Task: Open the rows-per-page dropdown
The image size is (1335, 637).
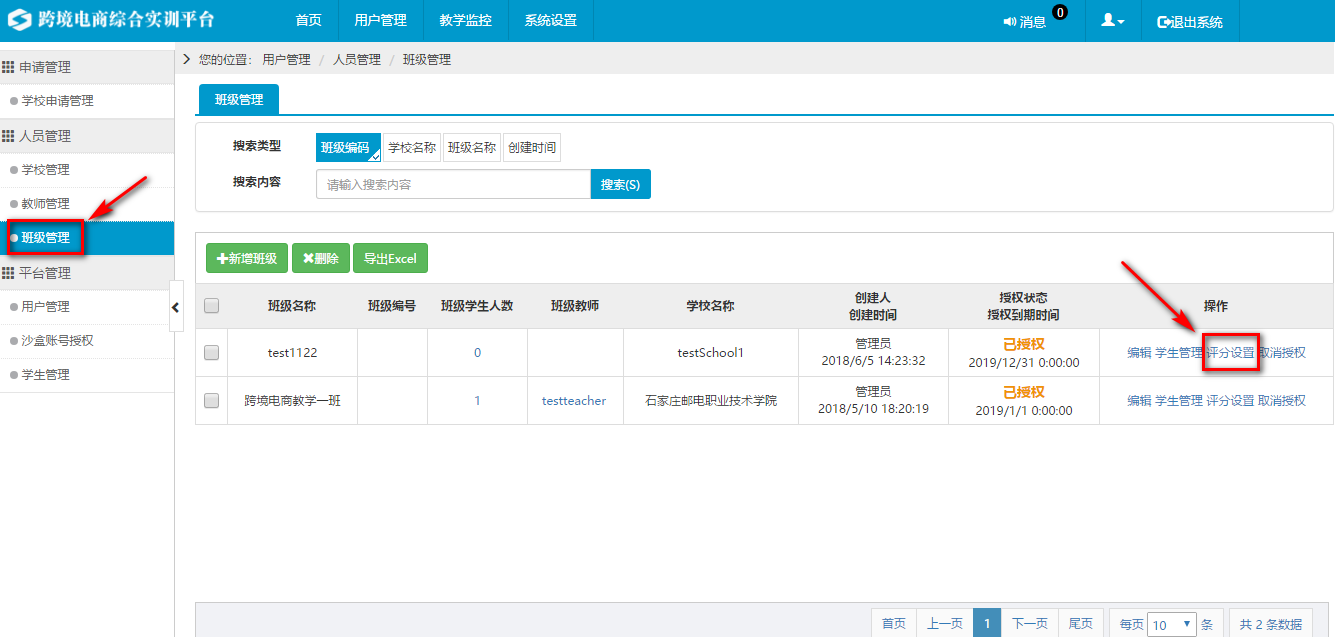Action: click(1172, 624)
